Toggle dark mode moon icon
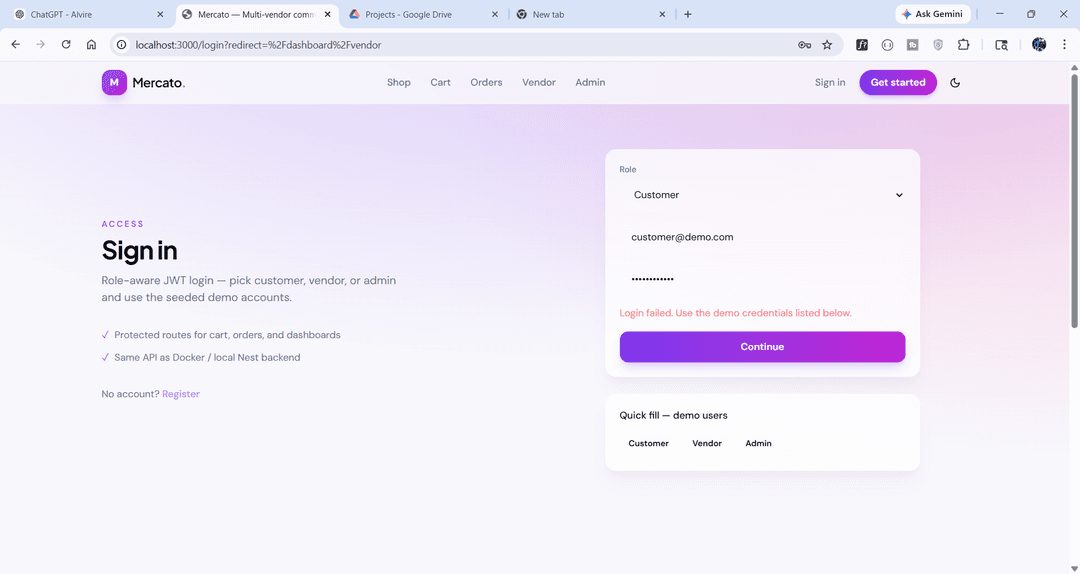This screenshot has height=574, width=1080. point(955,83)
